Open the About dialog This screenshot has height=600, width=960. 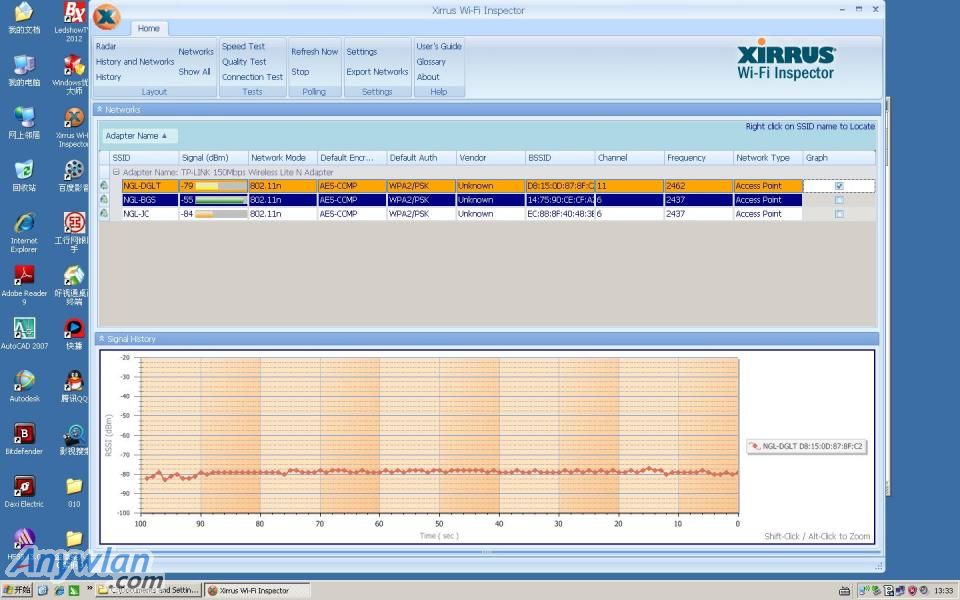[428, 77]
